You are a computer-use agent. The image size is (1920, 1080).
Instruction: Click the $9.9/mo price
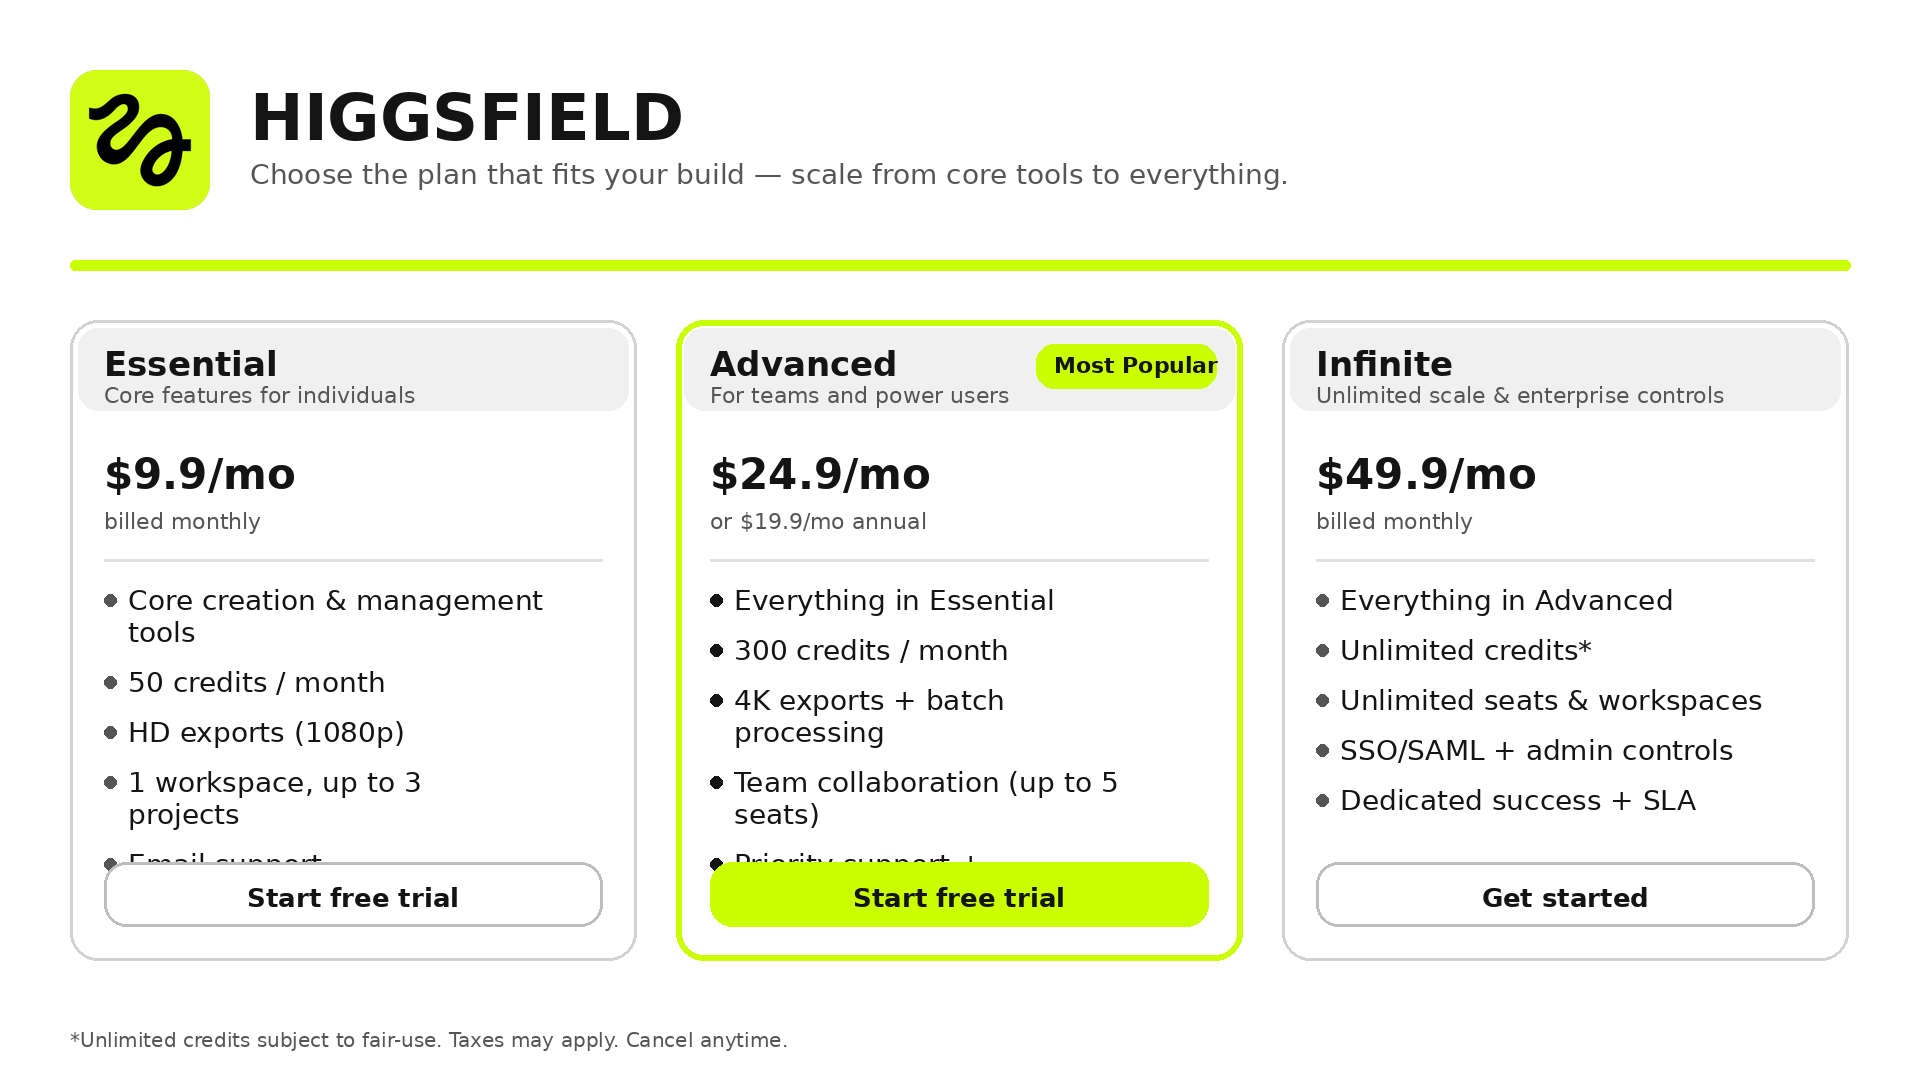point(200,474)
